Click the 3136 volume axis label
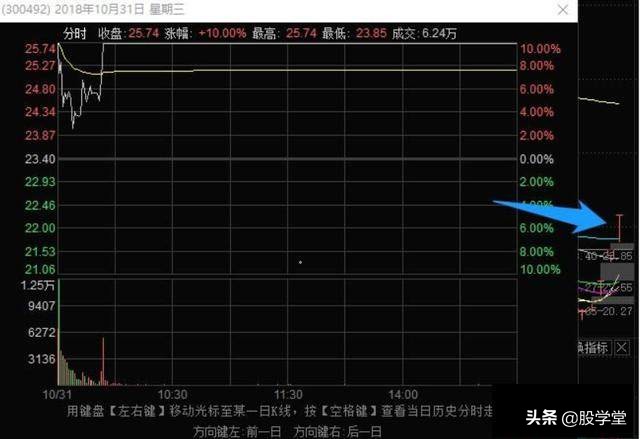Viewport: 640px width, 439px height. (x=41, y=359)
